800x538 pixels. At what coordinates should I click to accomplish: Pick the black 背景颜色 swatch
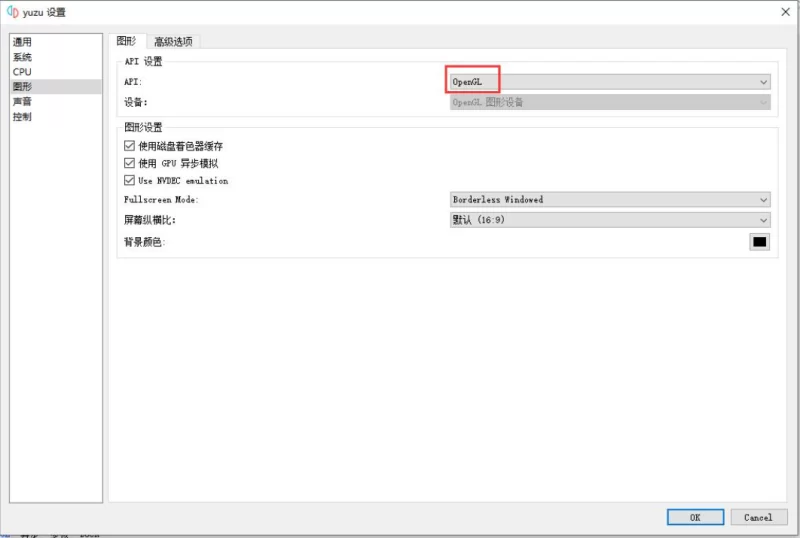759,242
